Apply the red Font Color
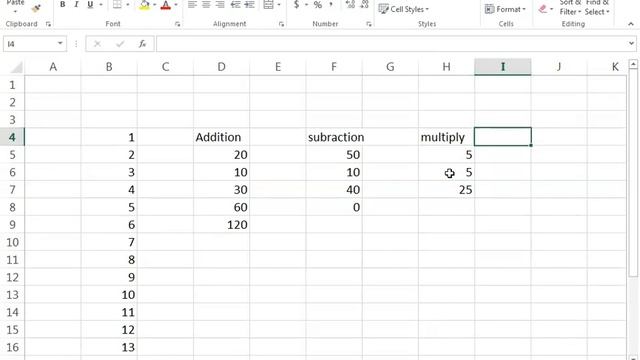 (x=166, y=5)
